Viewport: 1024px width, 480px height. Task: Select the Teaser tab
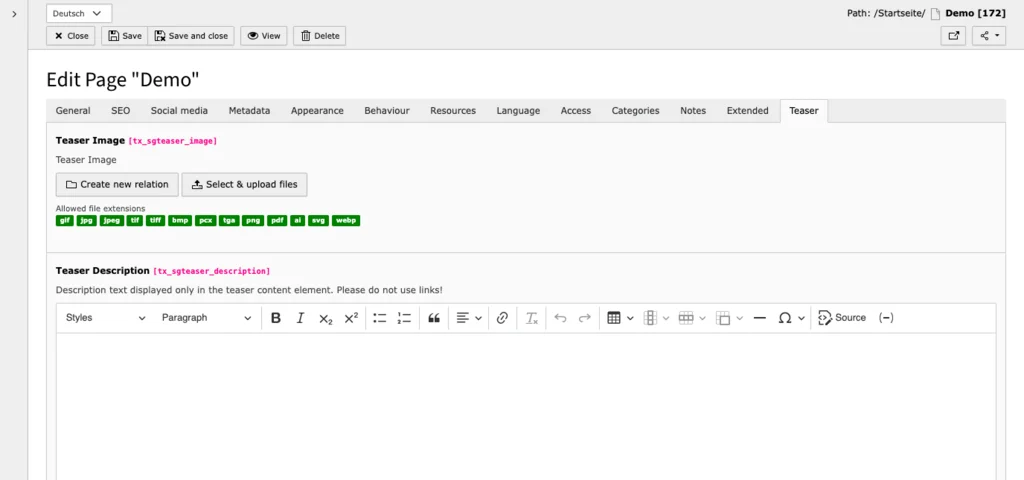tap(804, 111)
